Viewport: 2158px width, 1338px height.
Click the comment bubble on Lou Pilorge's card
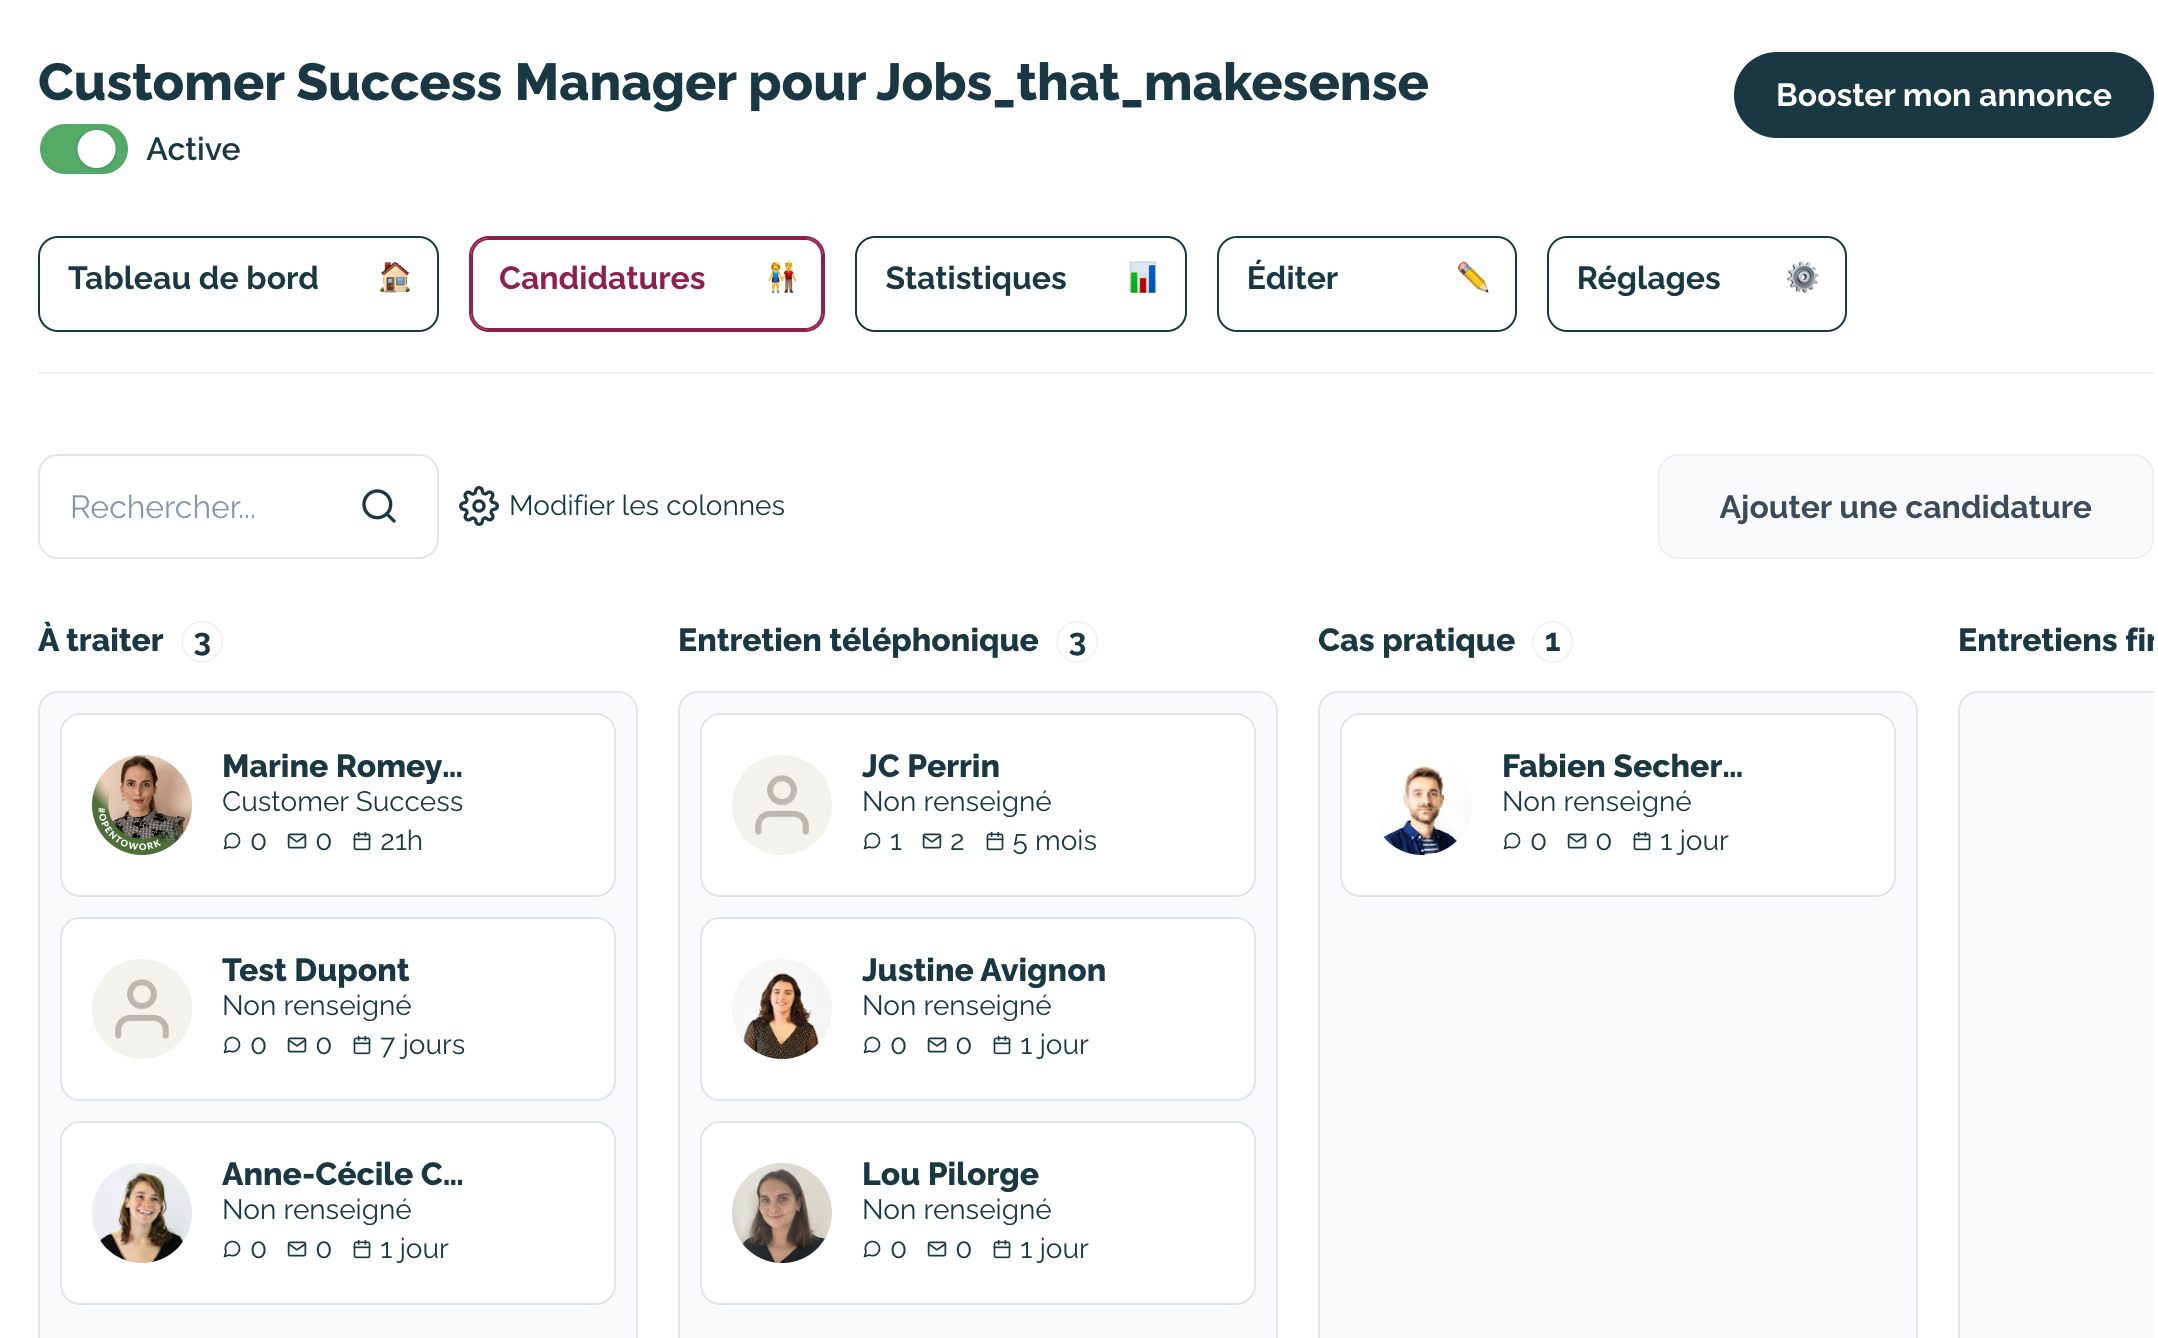pyautogui.click(x=873, y=1249)
